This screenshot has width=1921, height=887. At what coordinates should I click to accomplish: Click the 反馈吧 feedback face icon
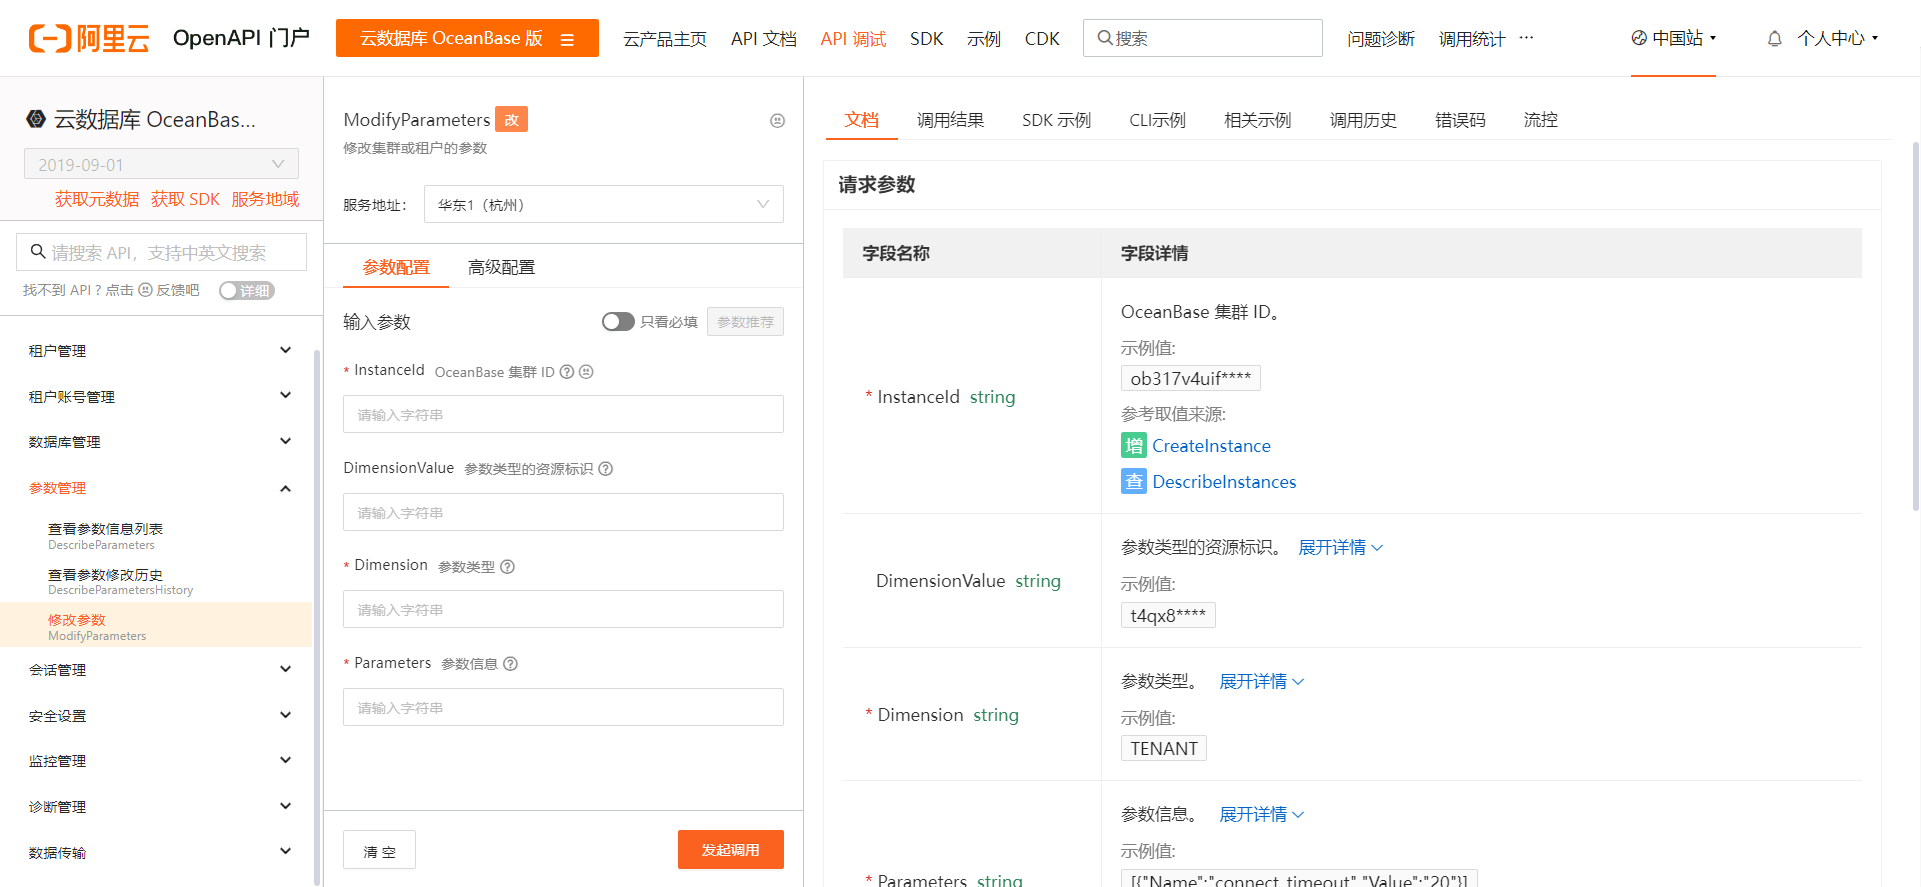point(145,290)
